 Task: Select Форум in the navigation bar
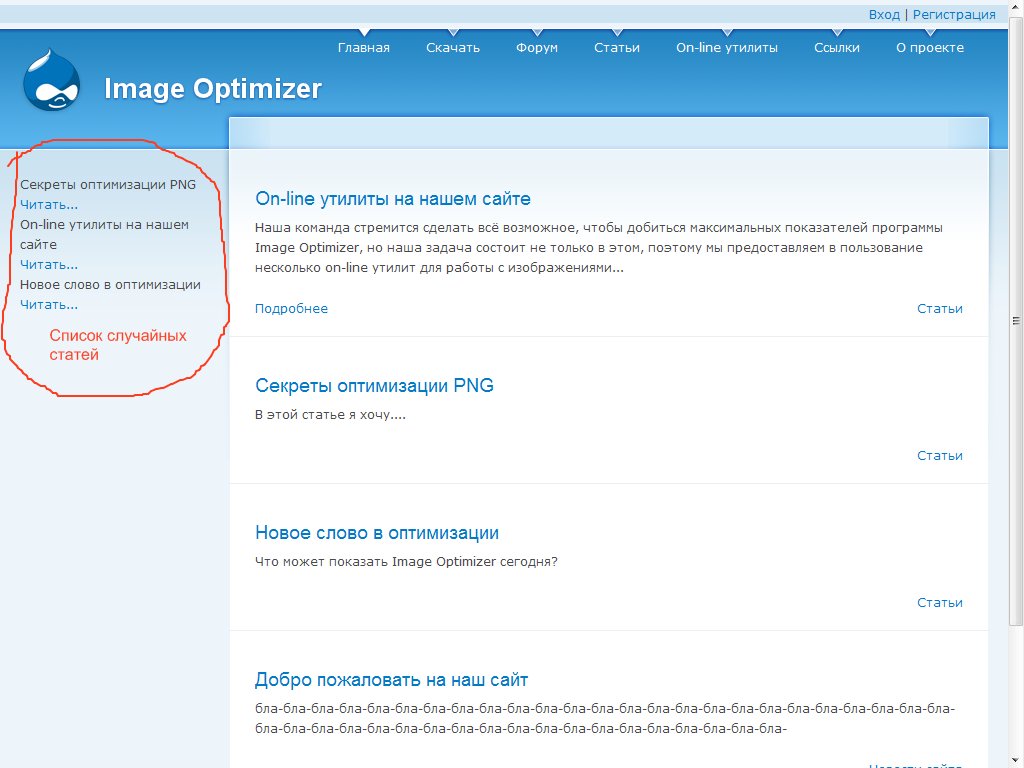(x=537, y=48)
